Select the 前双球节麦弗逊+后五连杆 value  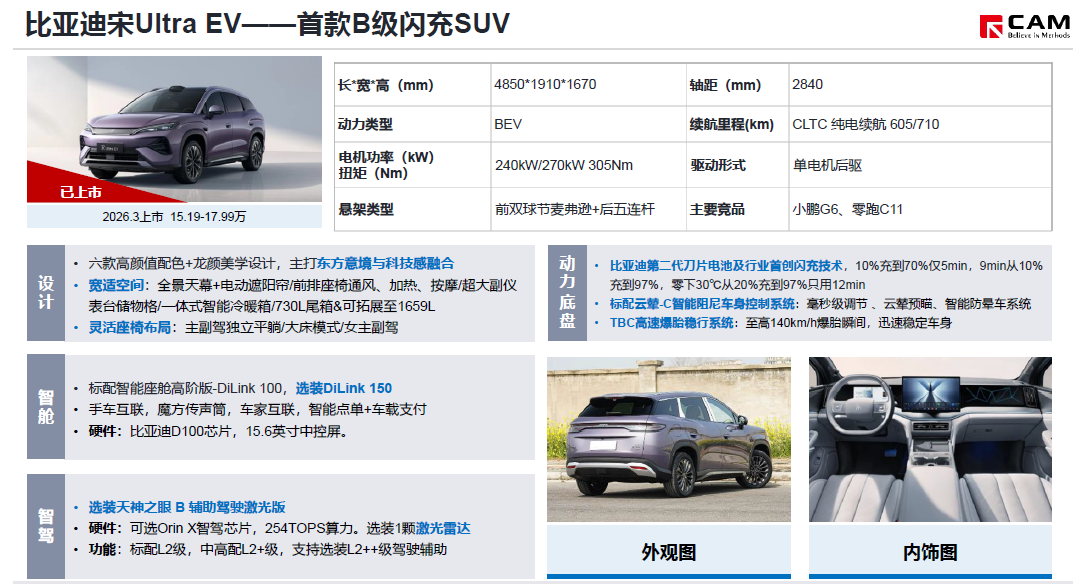(x=575, y=209)
